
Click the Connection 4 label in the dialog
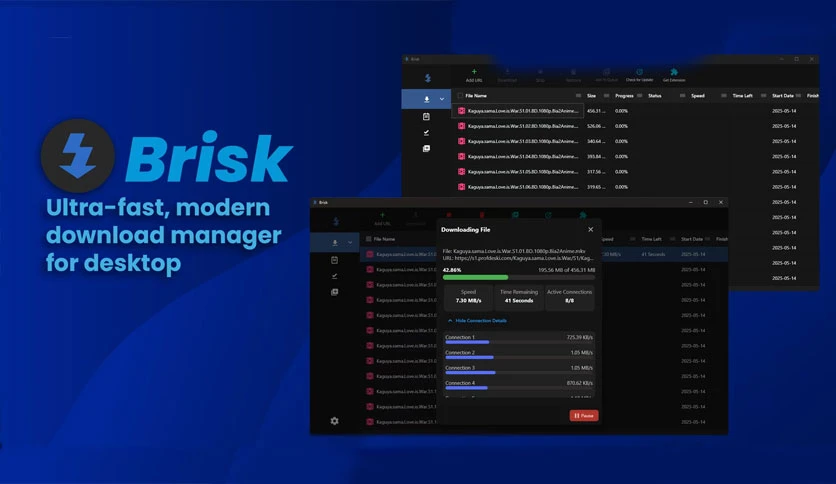[460, 383]
